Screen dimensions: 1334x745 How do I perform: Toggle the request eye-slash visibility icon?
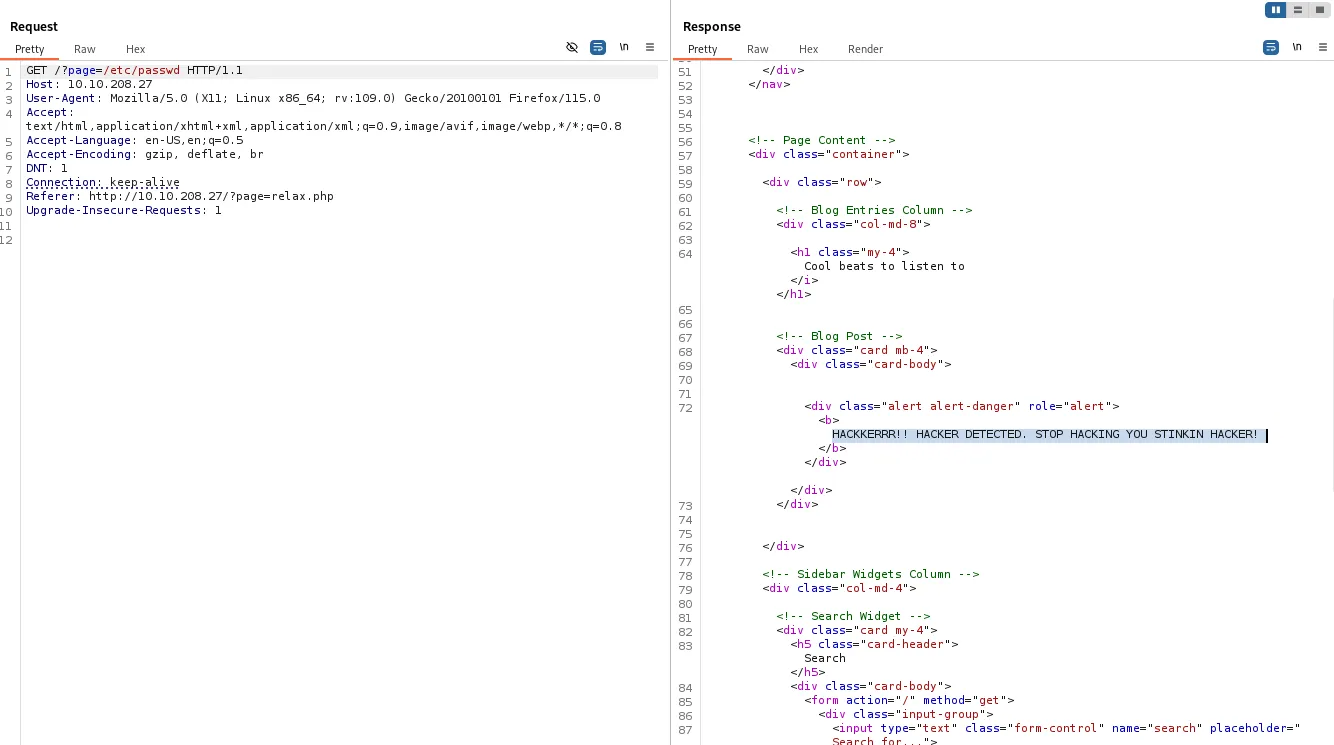click(572, 47)
